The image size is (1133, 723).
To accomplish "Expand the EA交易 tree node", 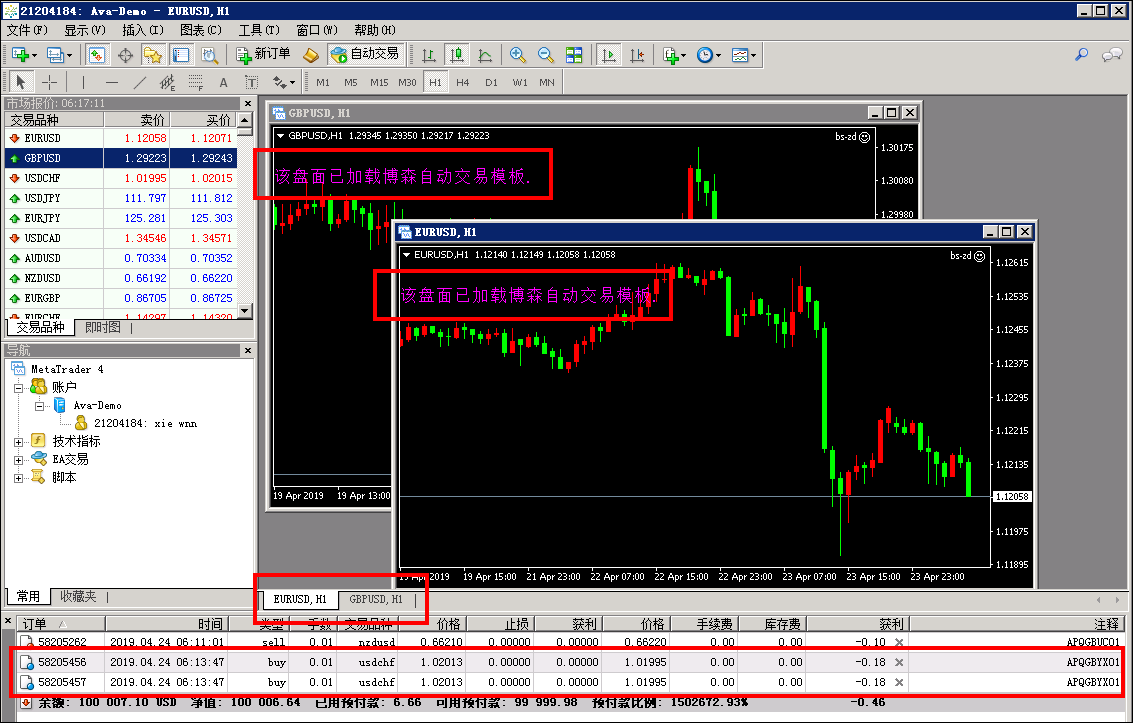I will (19, 459).
